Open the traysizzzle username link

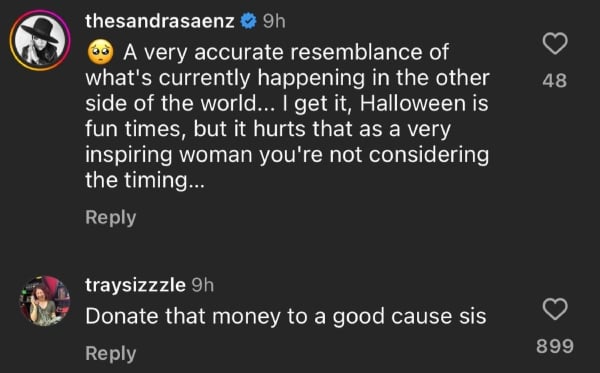[x=135, y=285]
